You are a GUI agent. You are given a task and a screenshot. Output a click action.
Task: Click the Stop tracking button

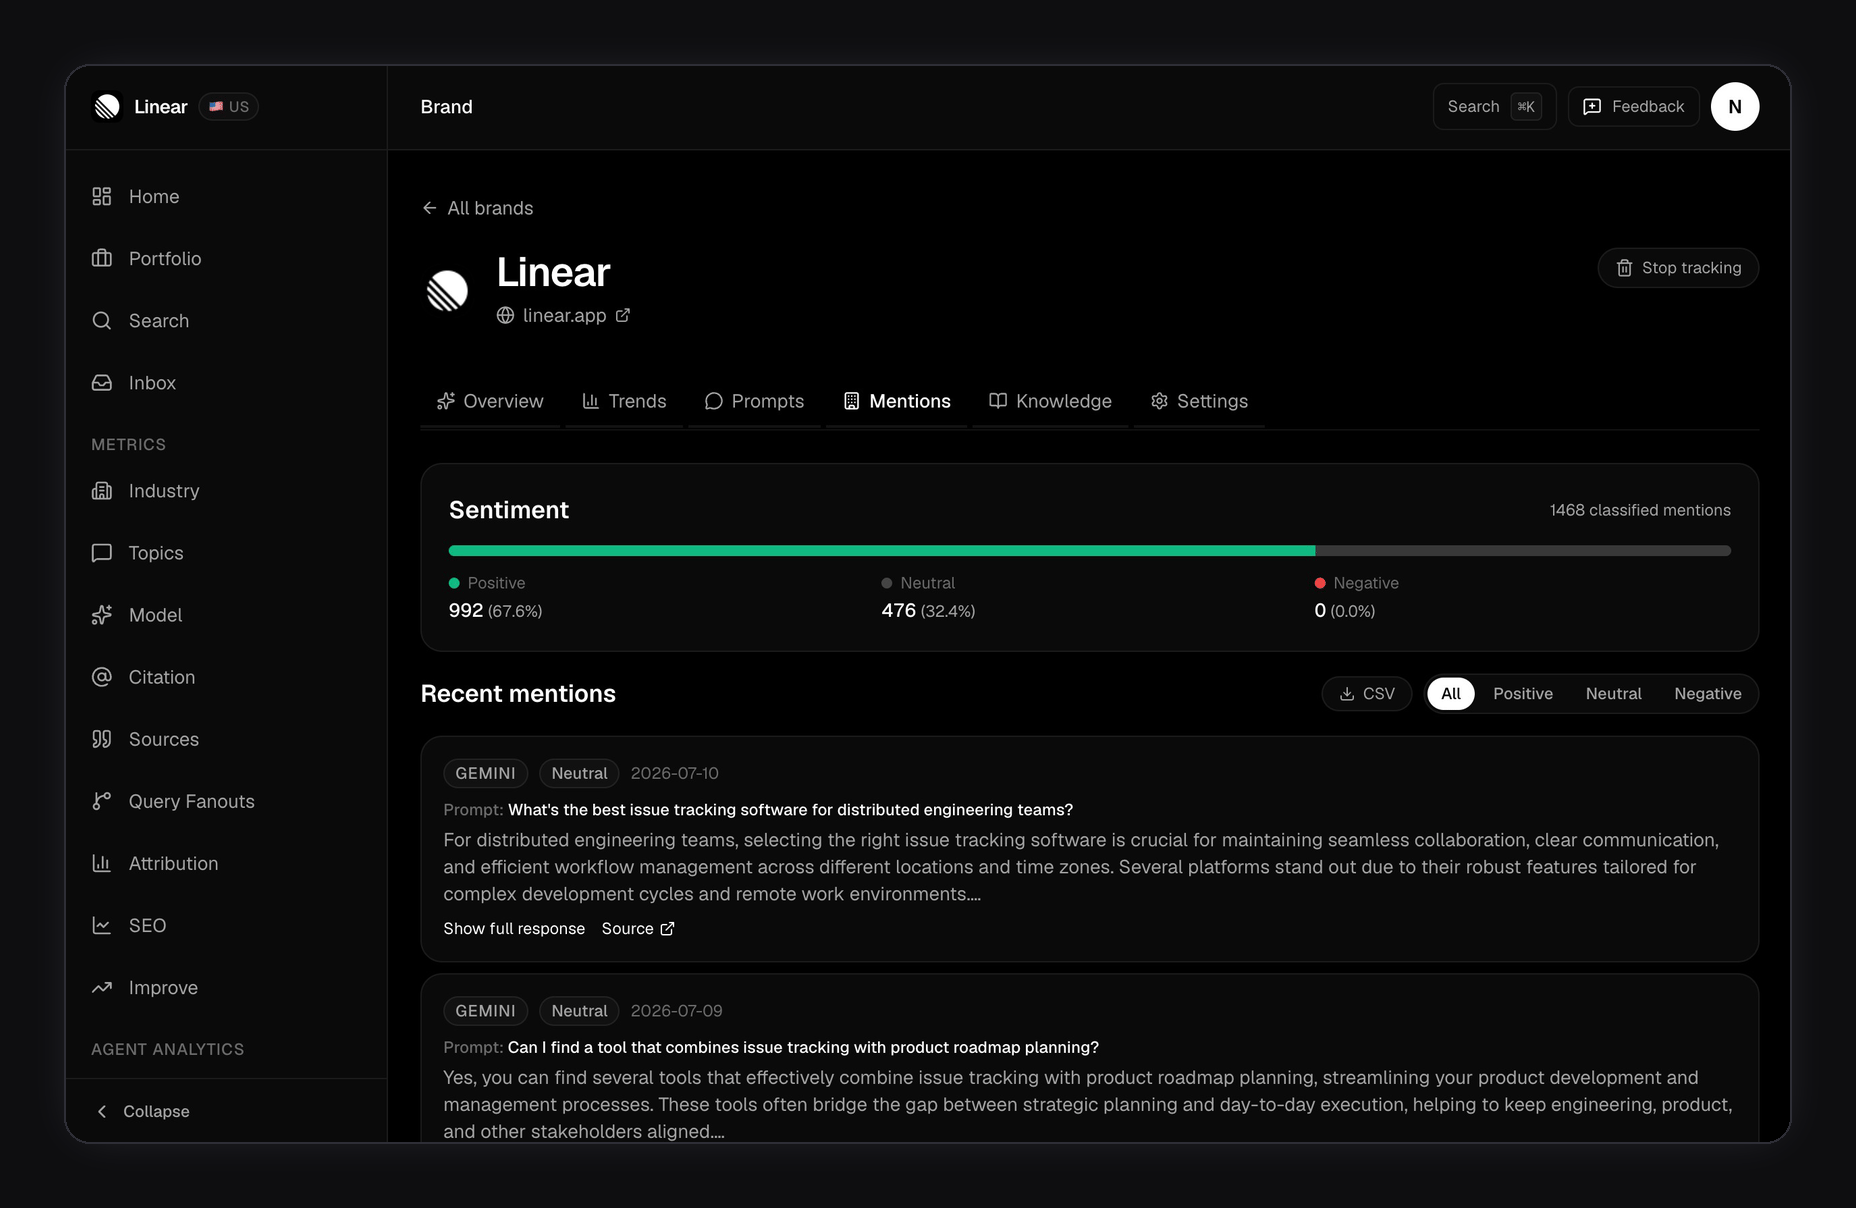tap(1678, 268)
